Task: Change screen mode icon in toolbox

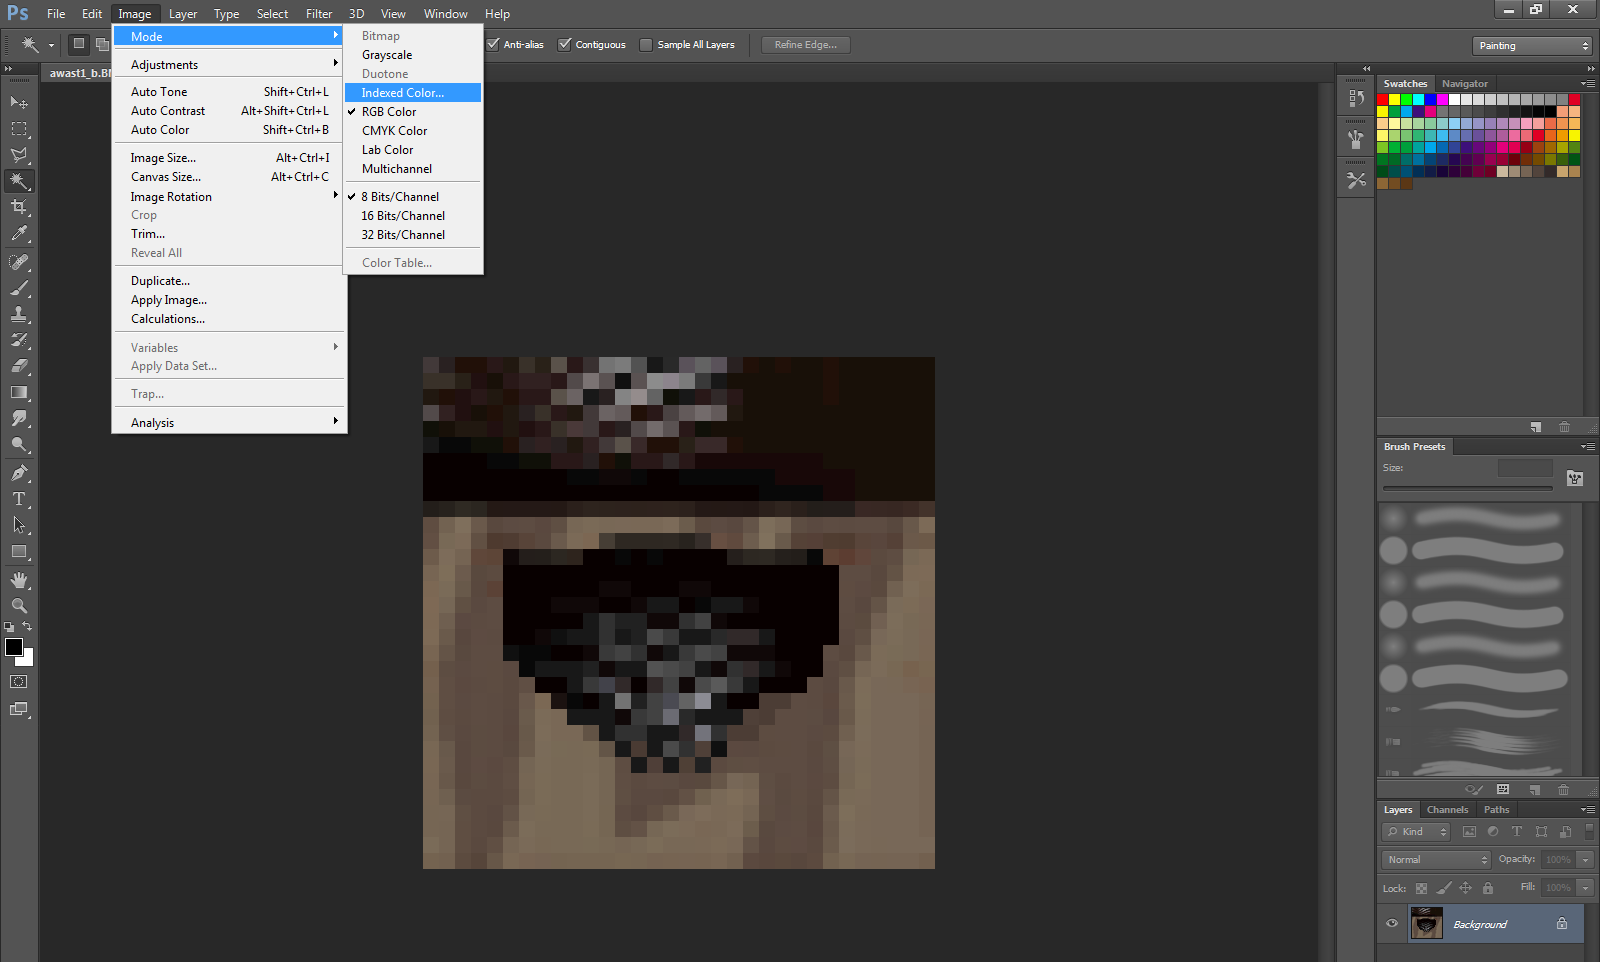Action: coord(19,709)
